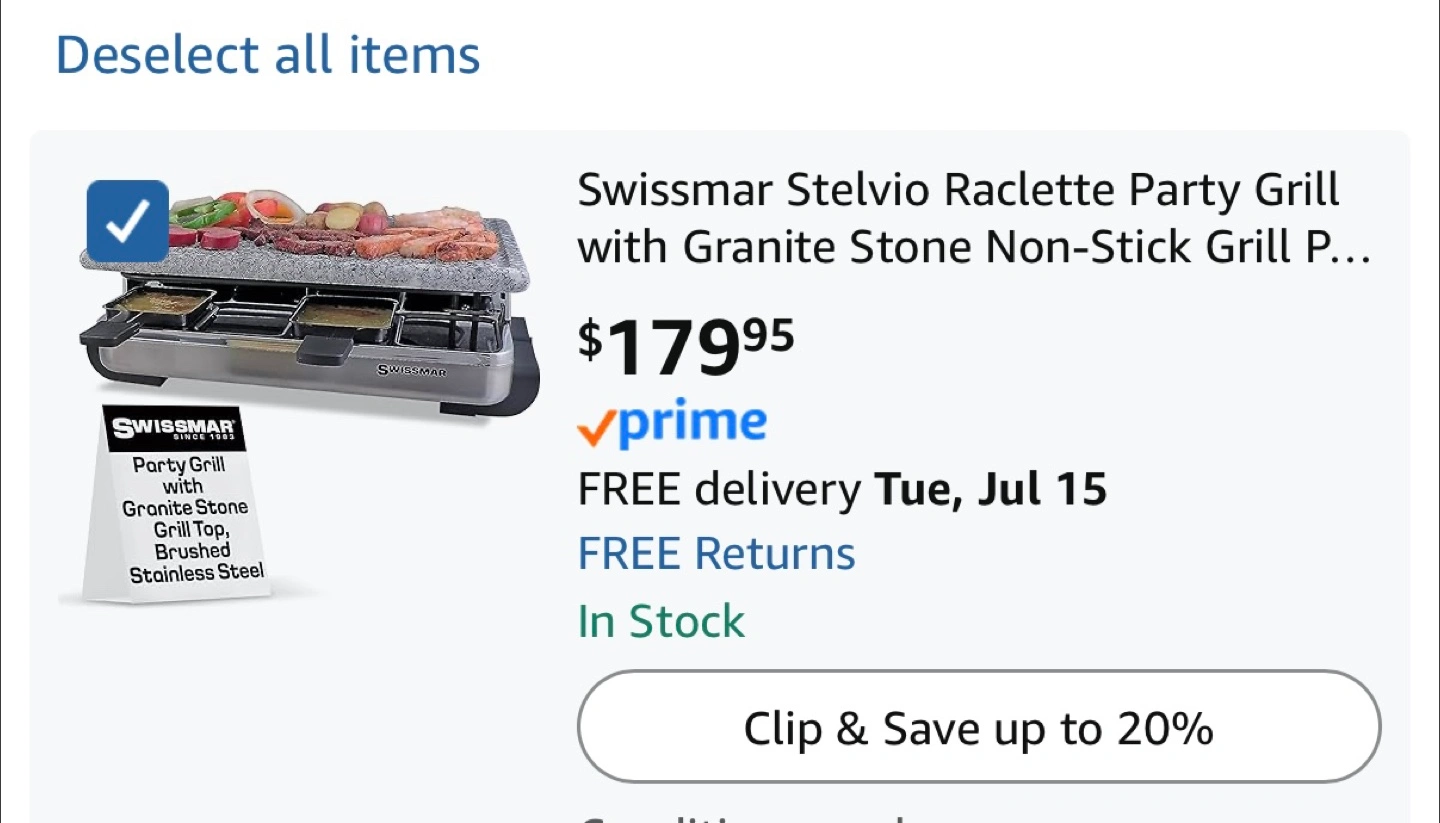Expand the truncated title ellipsis
Screen dimensions: 1440x823
1353,250
